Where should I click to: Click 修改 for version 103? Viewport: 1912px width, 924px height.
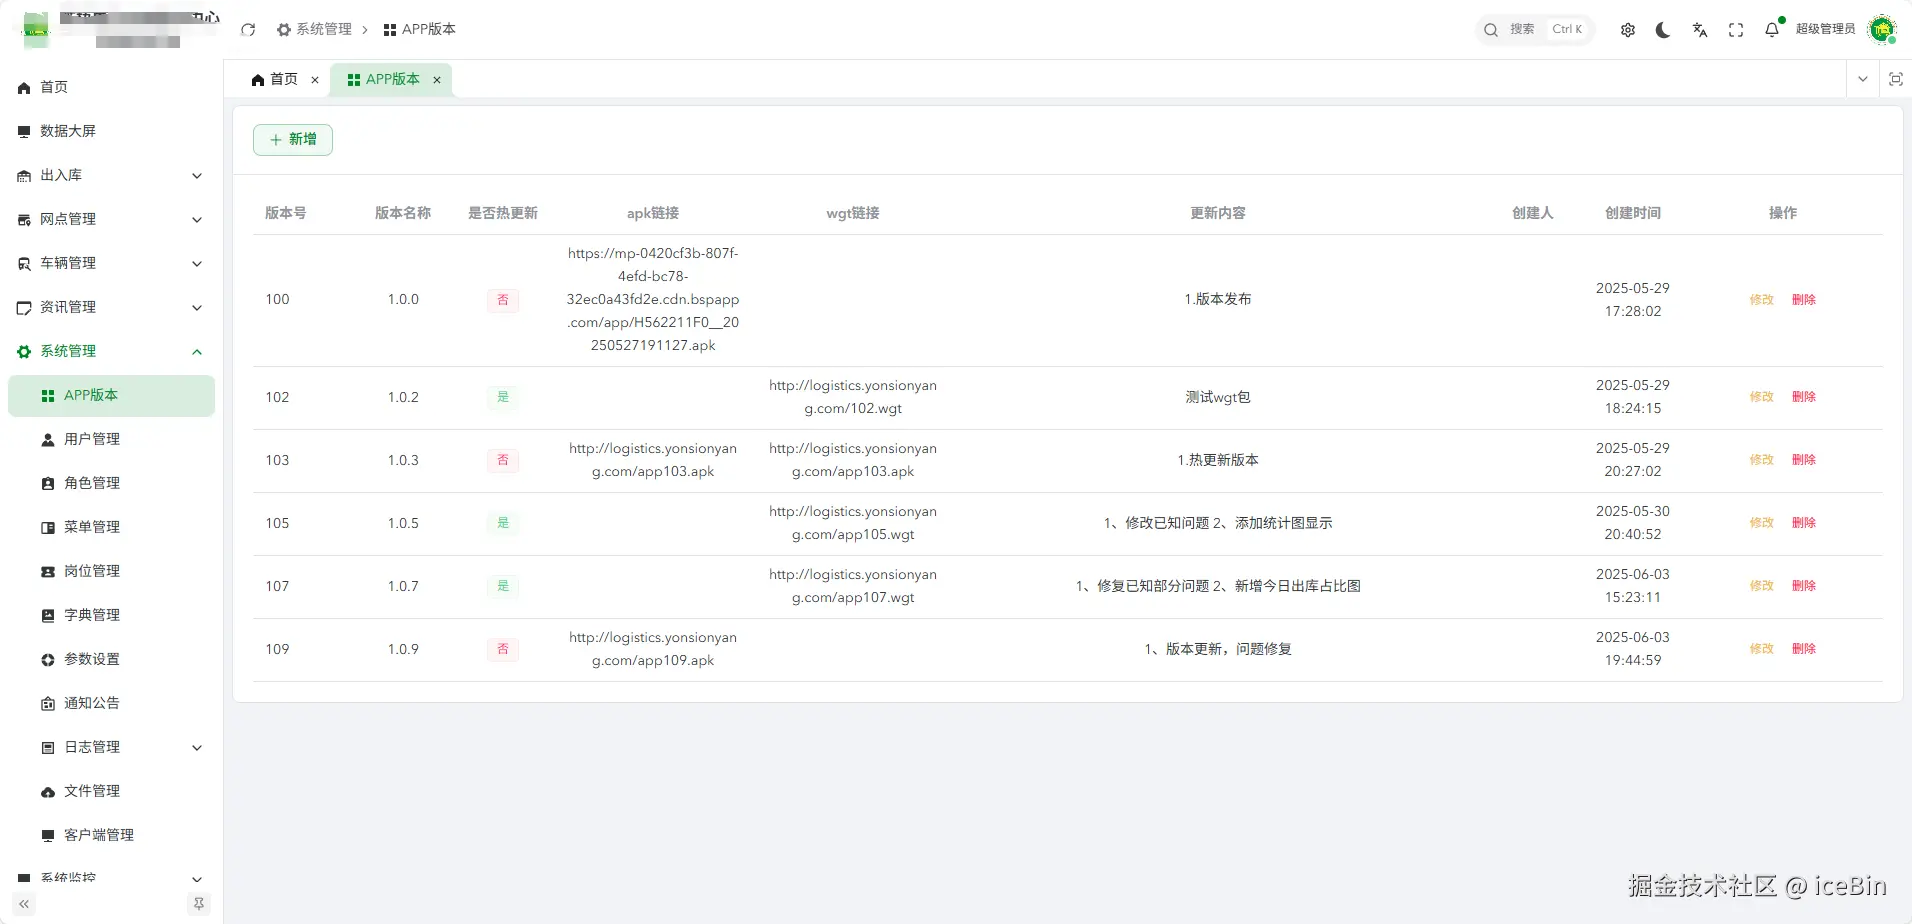1762,460
